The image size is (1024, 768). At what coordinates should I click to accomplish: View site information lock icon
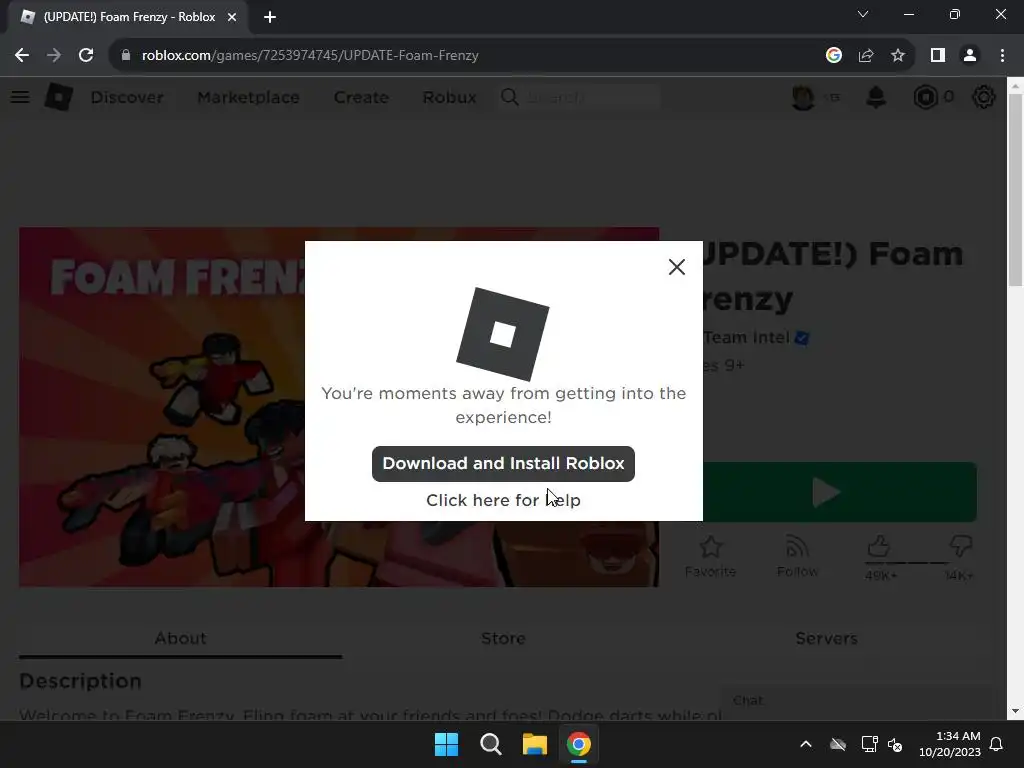pyautogui.click(x=126, y=56)
